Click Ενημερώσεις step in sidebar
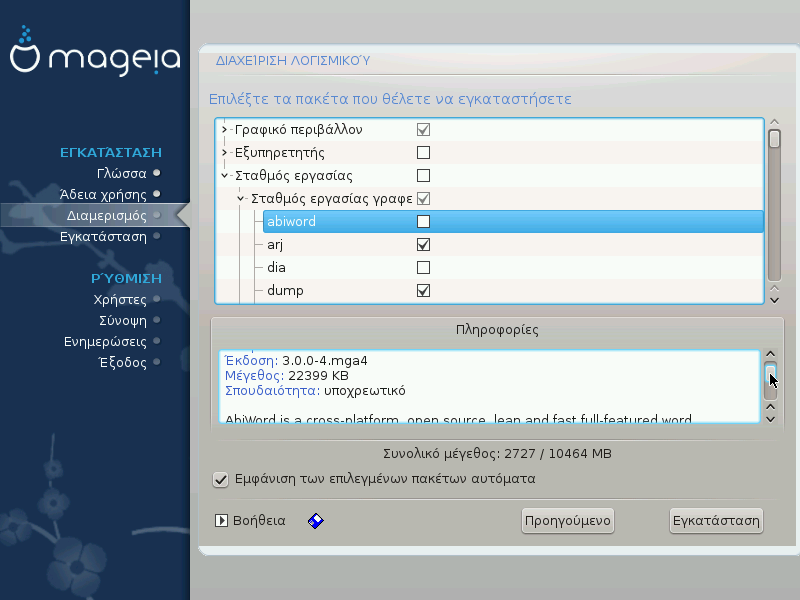The image size is (800, 600). pos(105,341)
